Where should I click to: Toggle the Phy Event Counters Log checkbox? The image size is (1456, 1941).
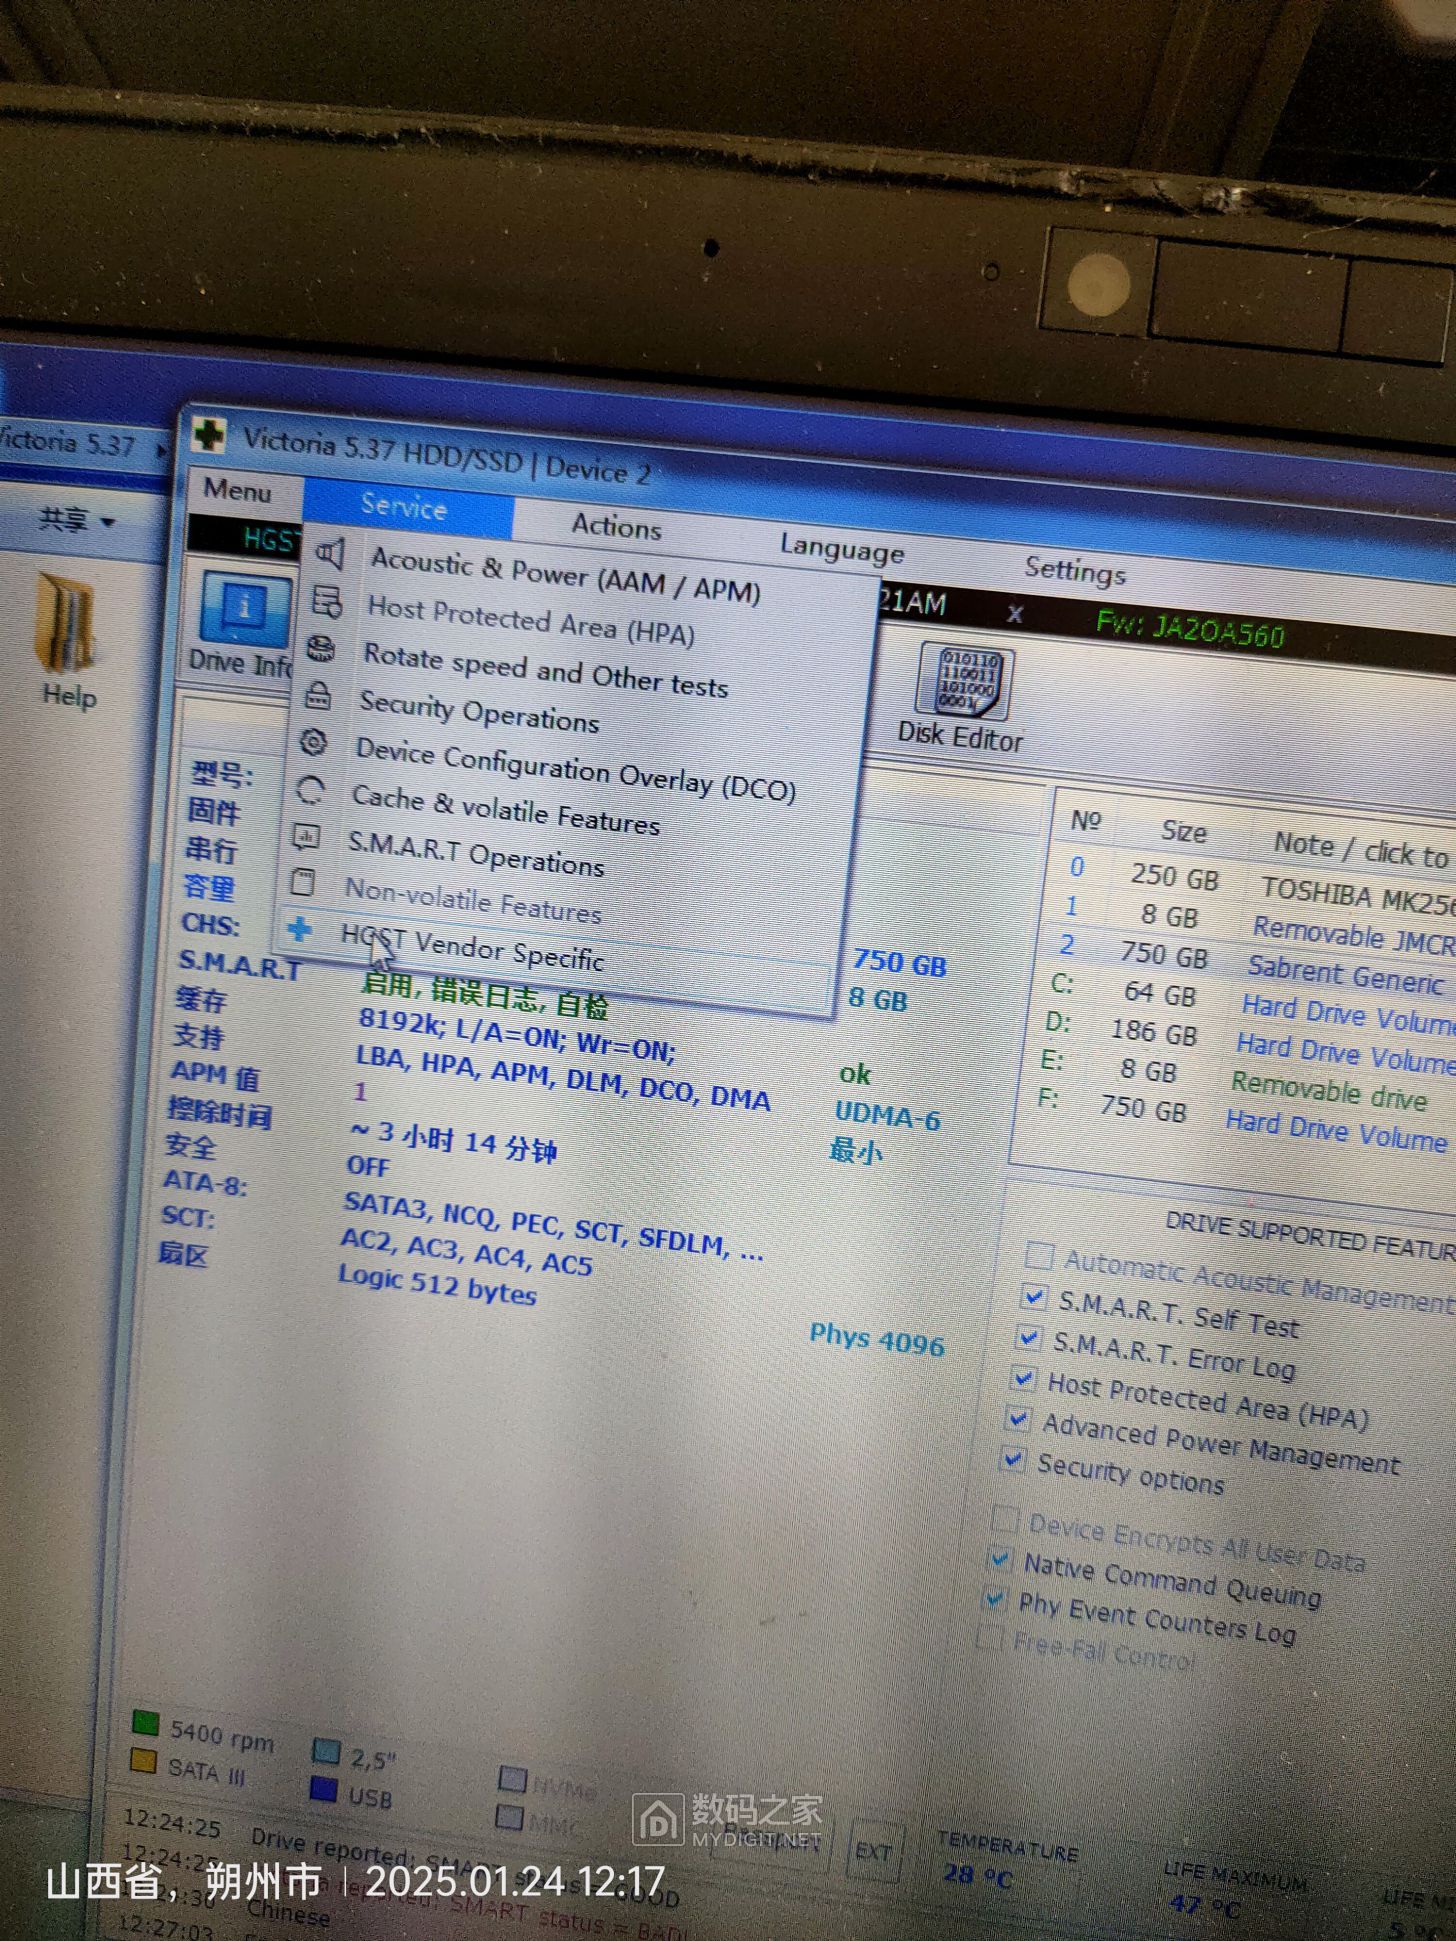(994, 1598)
